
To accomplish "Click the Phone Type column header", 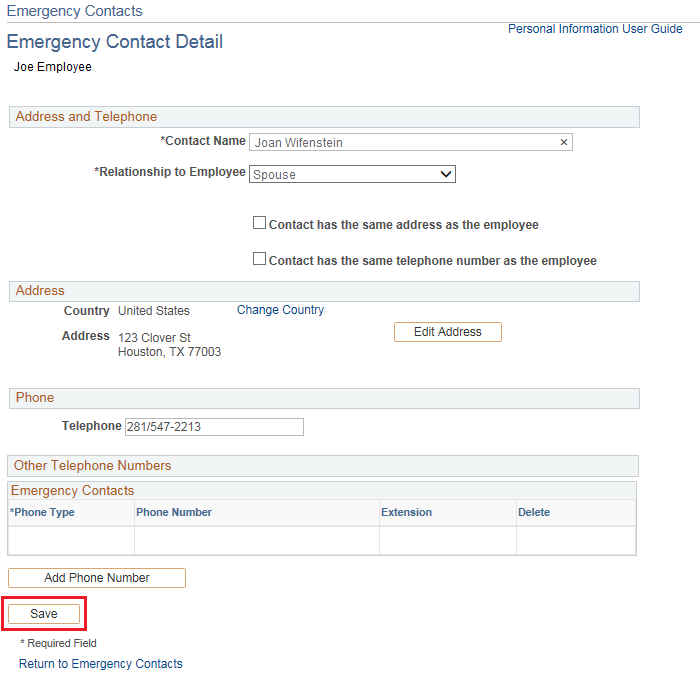I will (x=43, y=512).
